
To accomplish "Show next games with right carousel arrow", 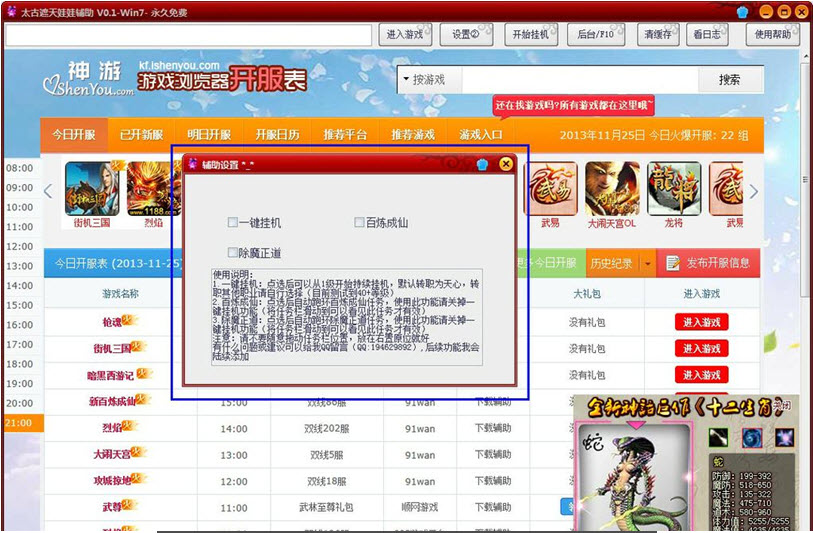I will 754,191.
